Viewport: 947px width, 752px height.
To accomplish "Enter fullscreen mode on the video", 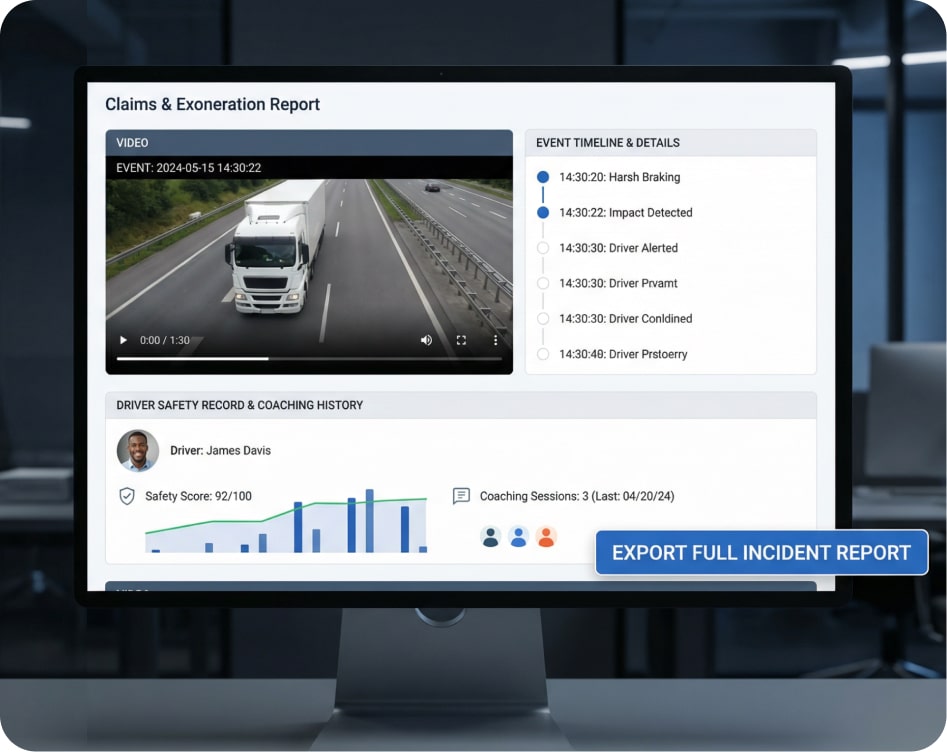I will [461, 340].
